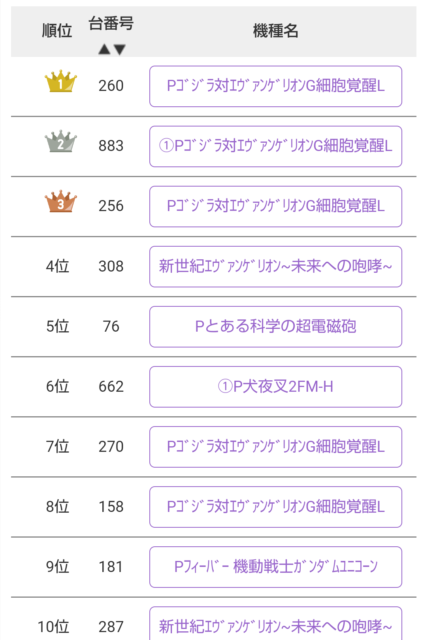Select ①P犬夜叉2FM-H machine button
The height and width of the screenshot is (640, 422).
(275, 387)
